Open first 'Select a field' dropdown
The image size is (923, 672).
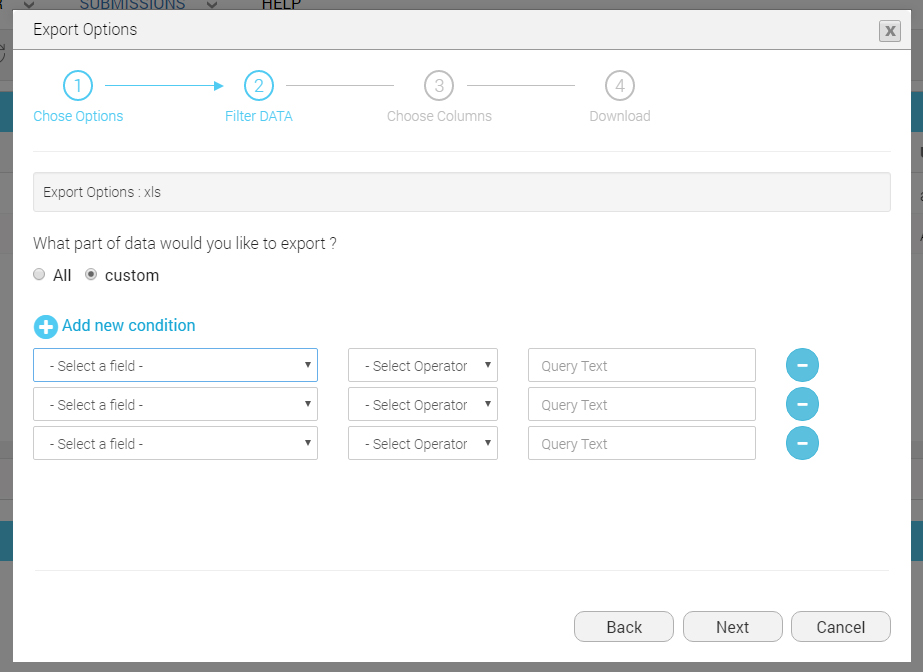click(x=175, y=366)
